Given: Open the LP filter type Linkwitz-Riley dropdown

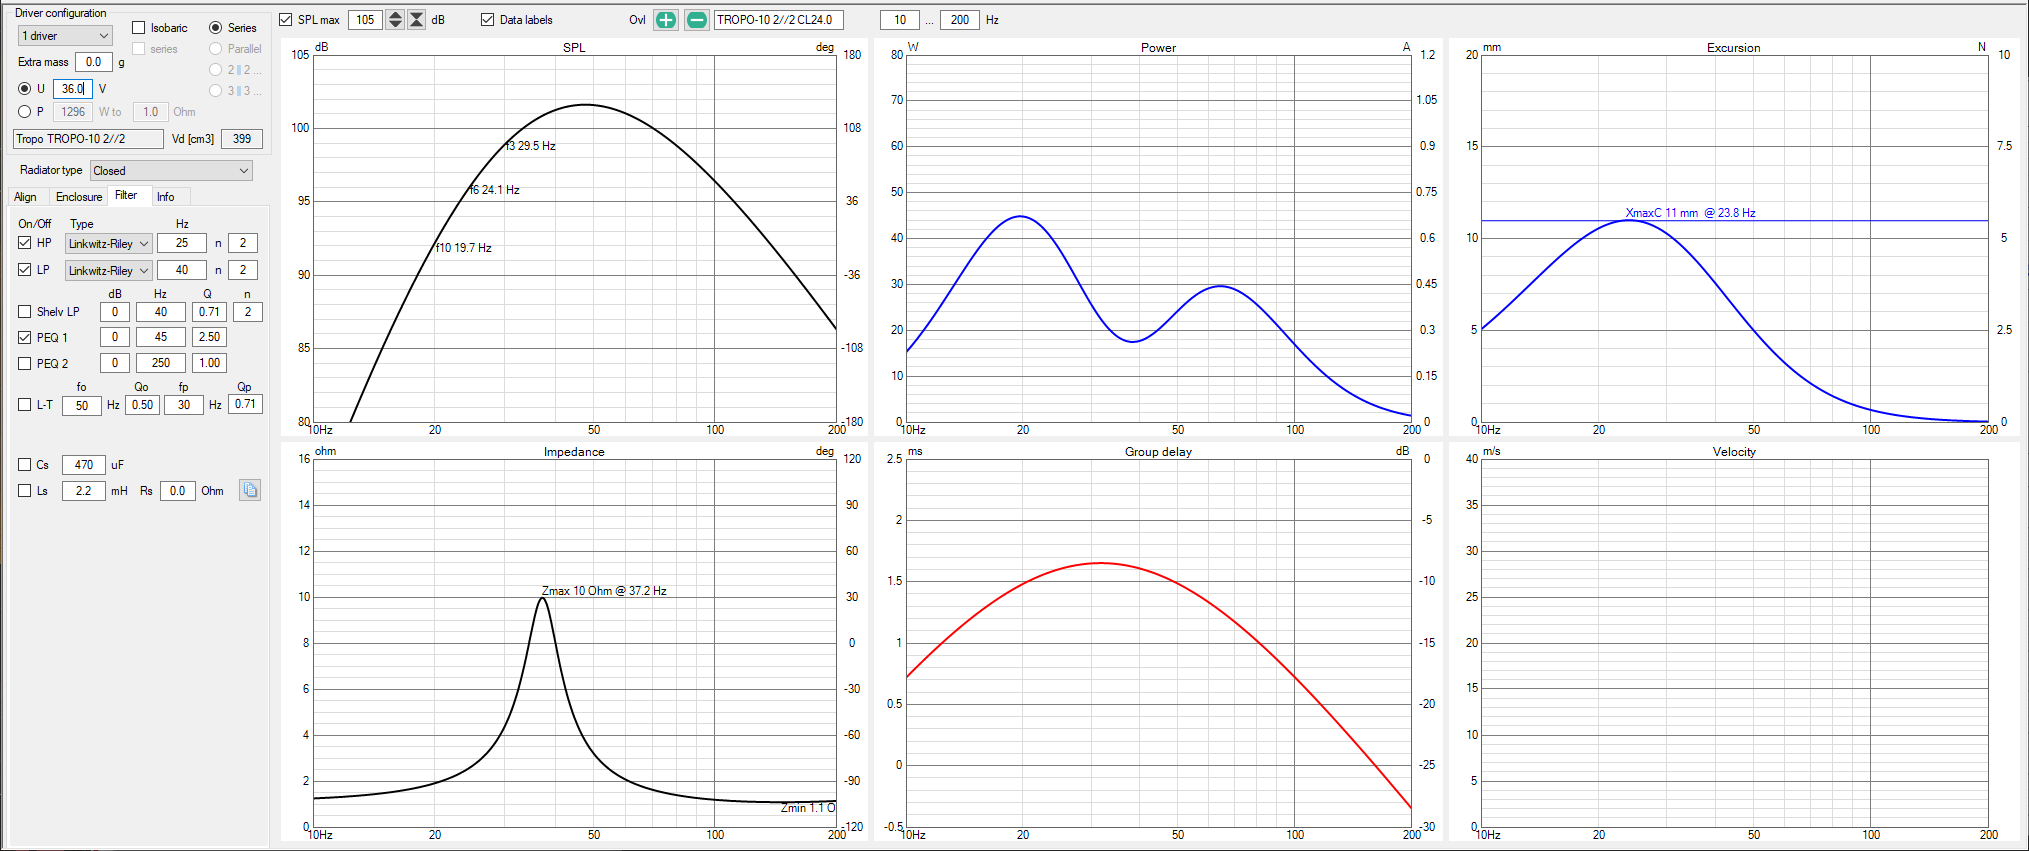Looking at the screenshot, I should click(109, 271).
